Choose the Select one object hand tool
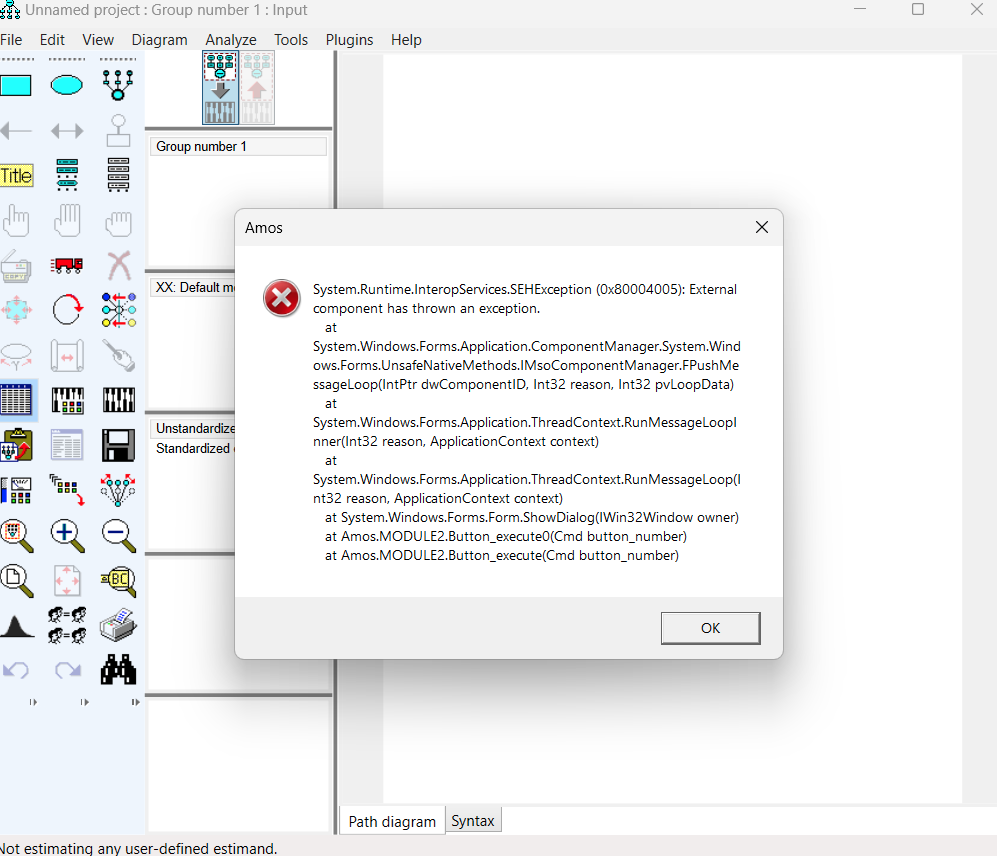 click(16, 221)
